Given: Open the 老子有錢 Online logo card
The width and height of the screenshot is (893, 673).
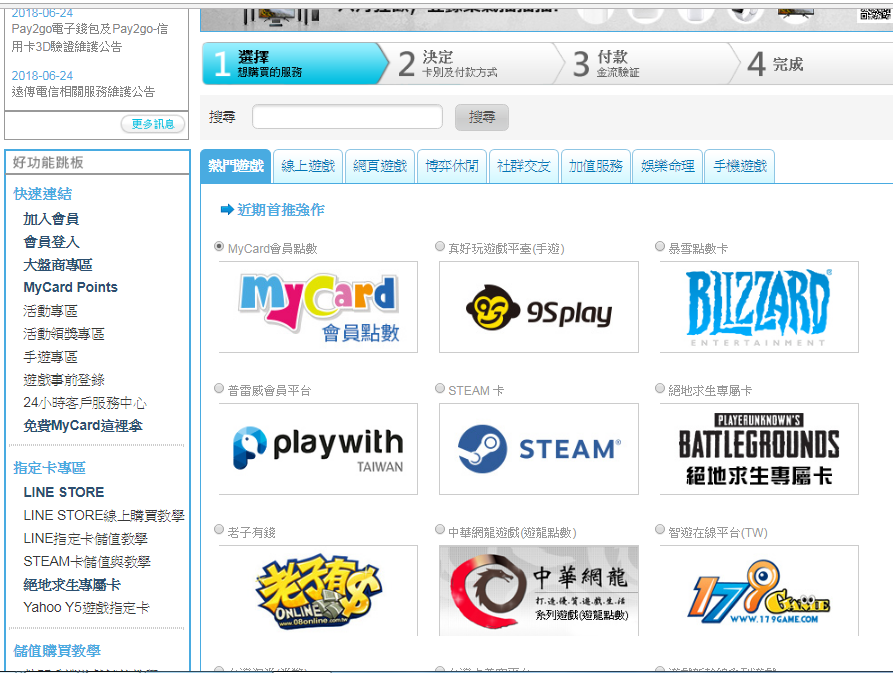Looking at the screenshot, I should coord(318,590).
